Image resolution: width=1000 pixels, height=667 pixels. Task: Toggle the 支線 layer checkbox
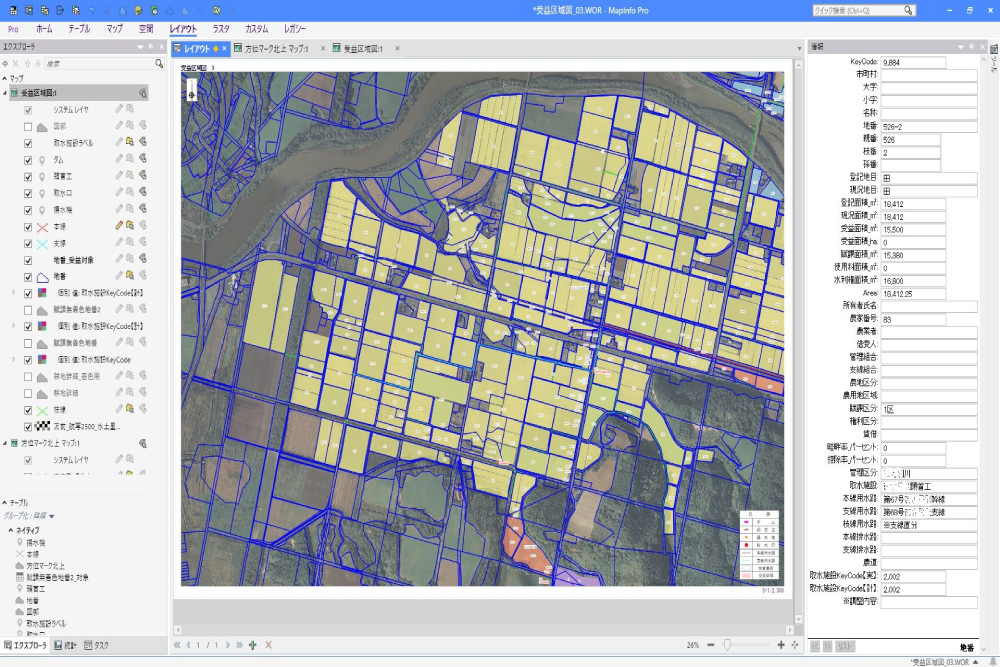coord(28,243)
